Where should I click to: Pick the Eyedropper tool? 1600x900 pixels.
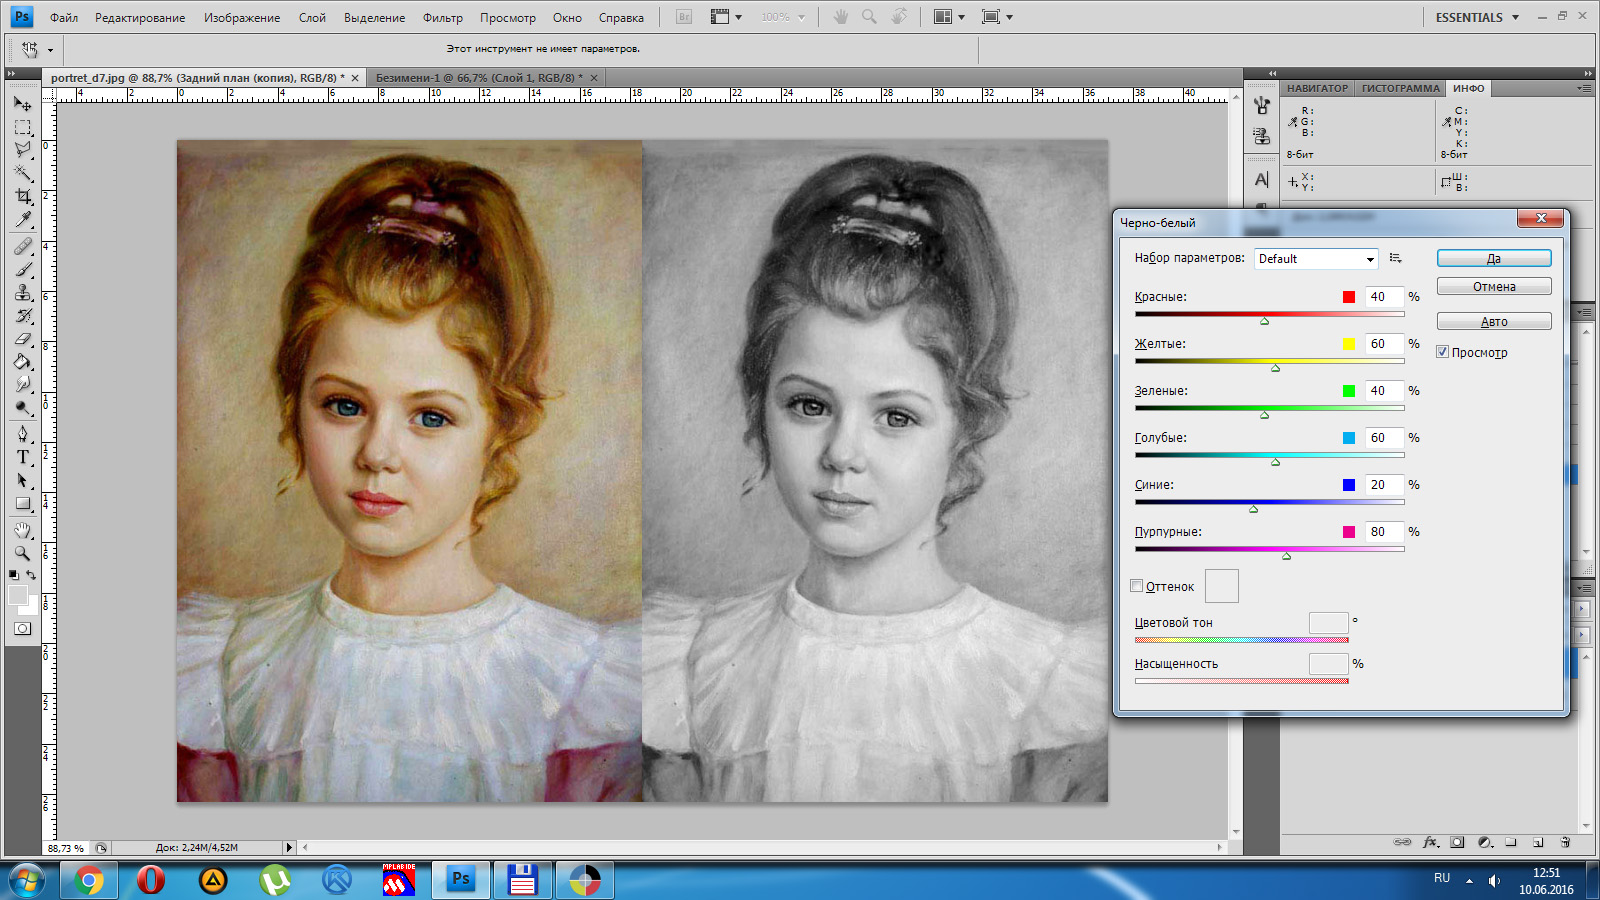(23, 220)
